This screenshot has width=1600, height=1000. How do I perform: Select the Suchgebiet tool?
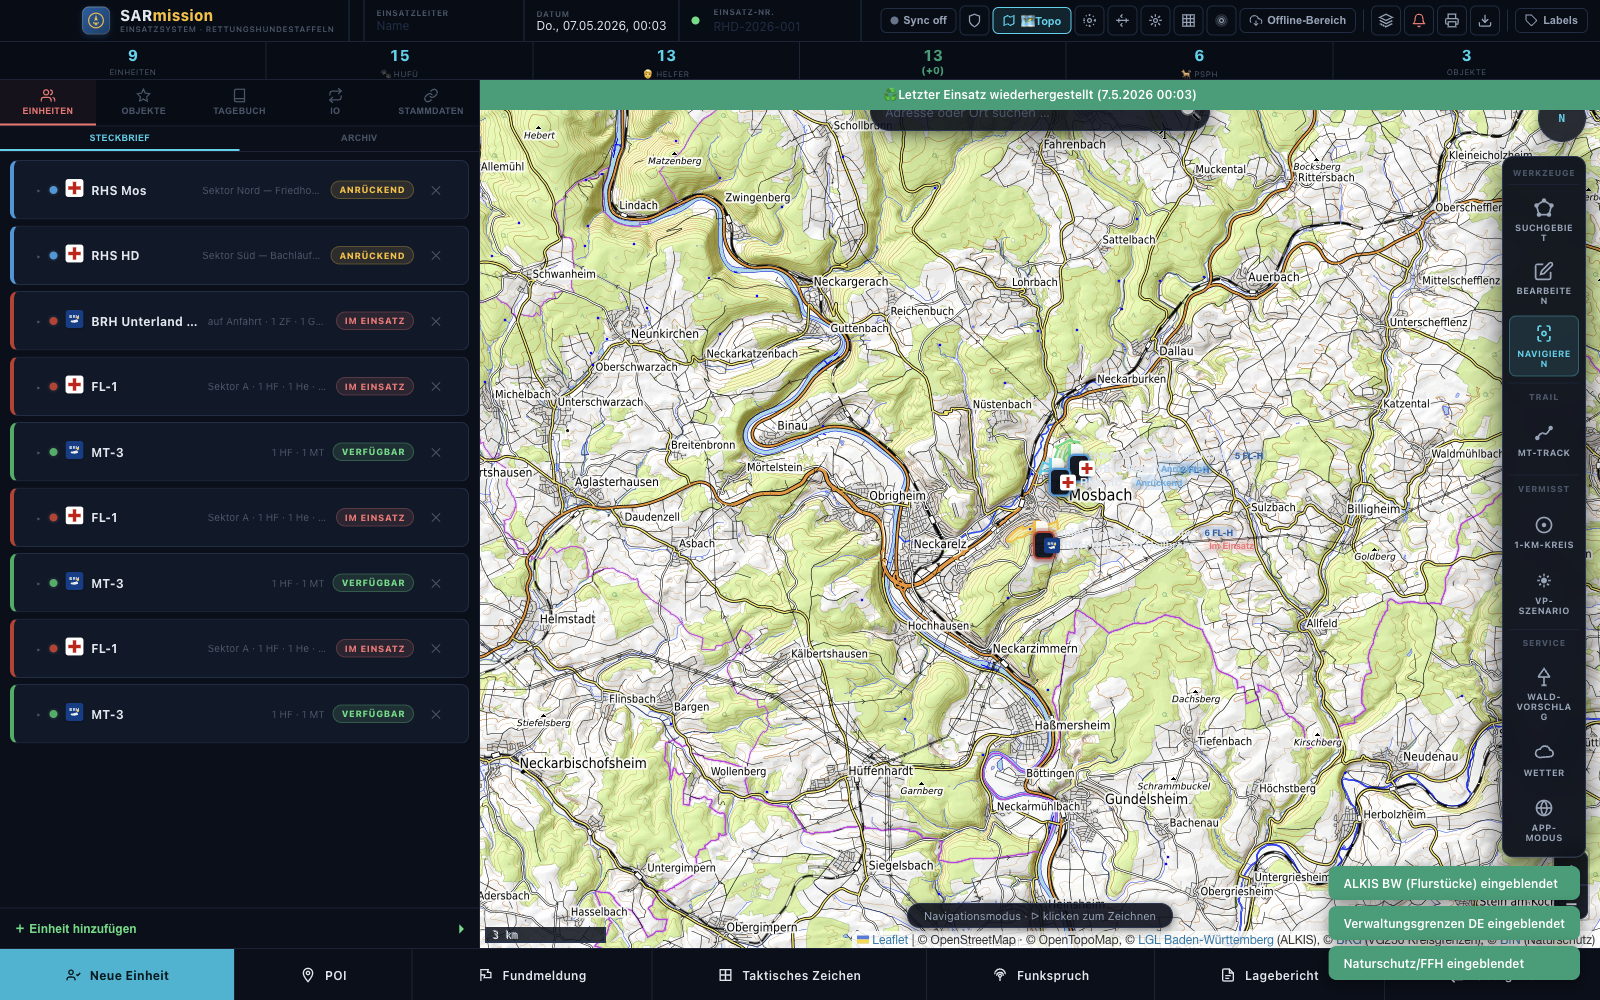1544,219
